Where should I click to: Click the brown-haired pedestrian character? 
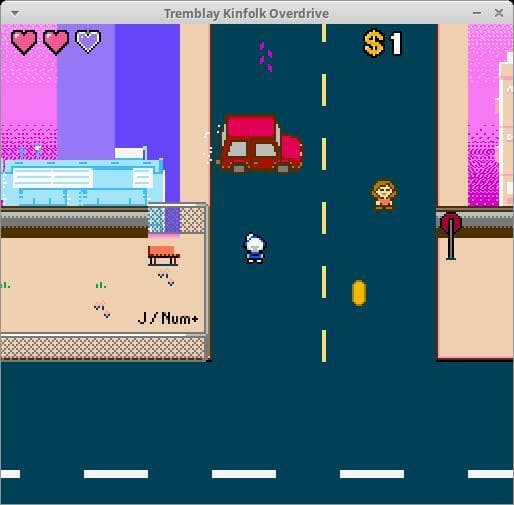click(384, 195)
